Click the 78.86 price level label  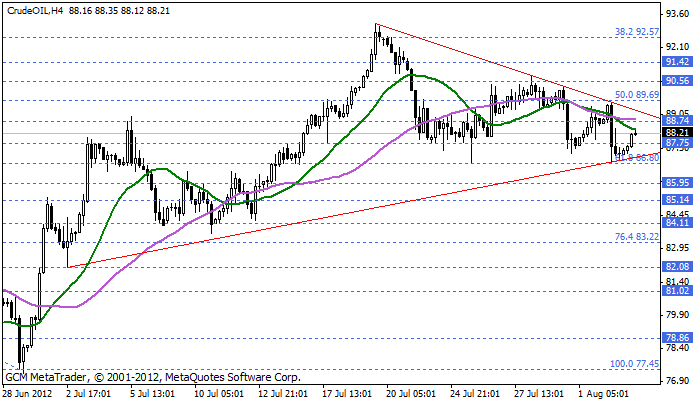[678, 338]
